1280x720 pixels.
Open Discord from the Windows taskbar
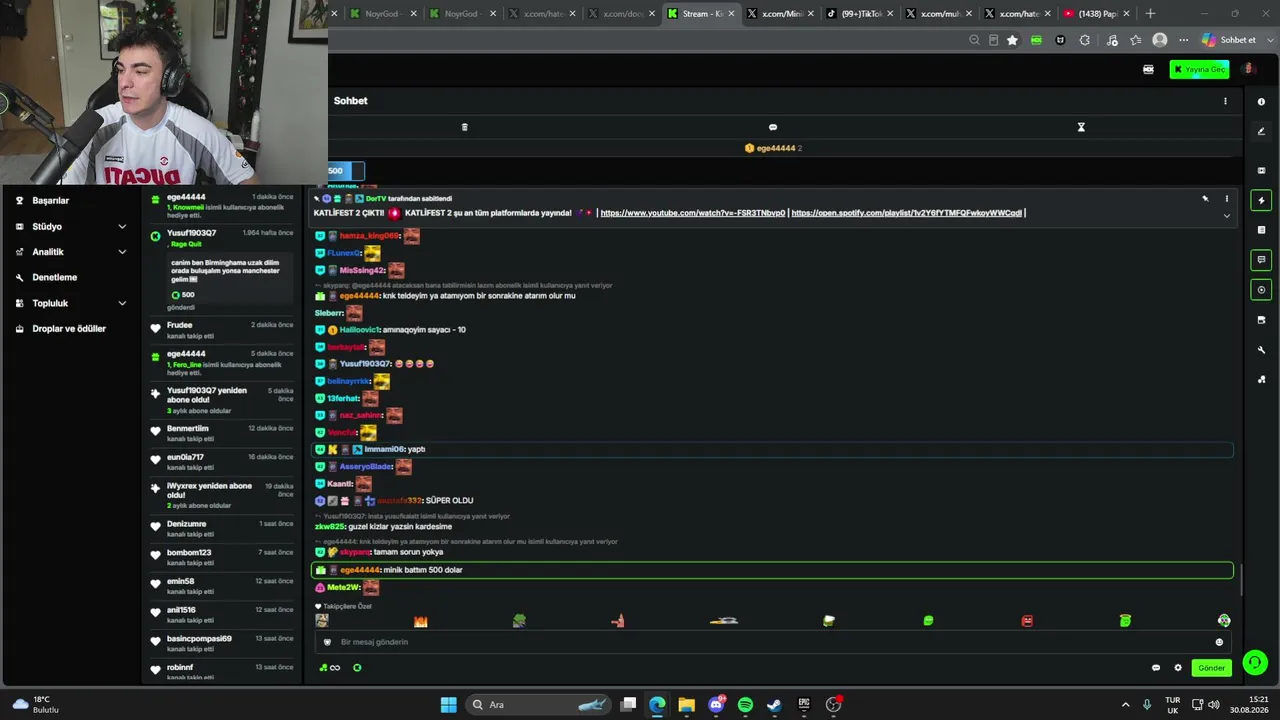click(716, 705)
